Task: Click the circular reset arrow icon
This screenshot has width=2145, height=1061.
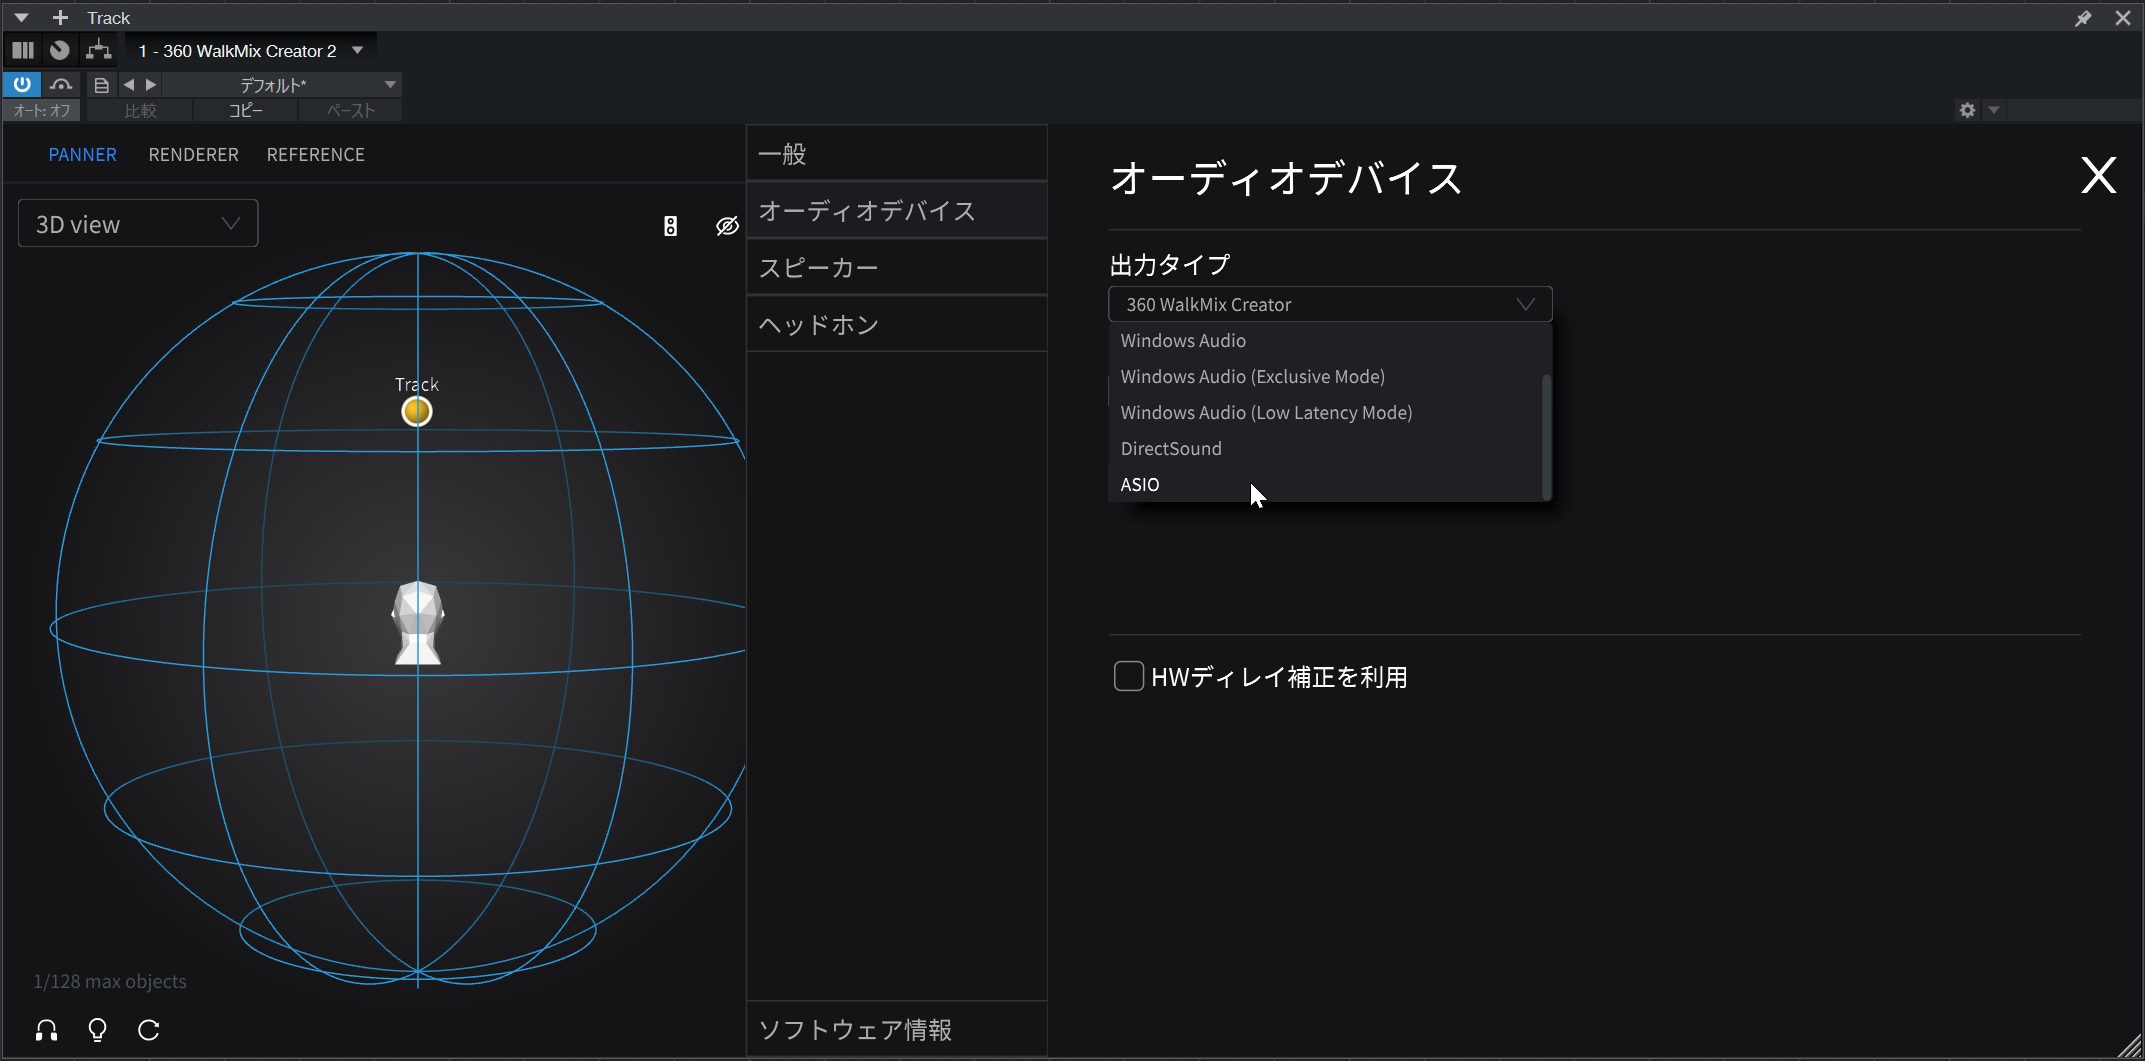Action: pos(148,1030)
